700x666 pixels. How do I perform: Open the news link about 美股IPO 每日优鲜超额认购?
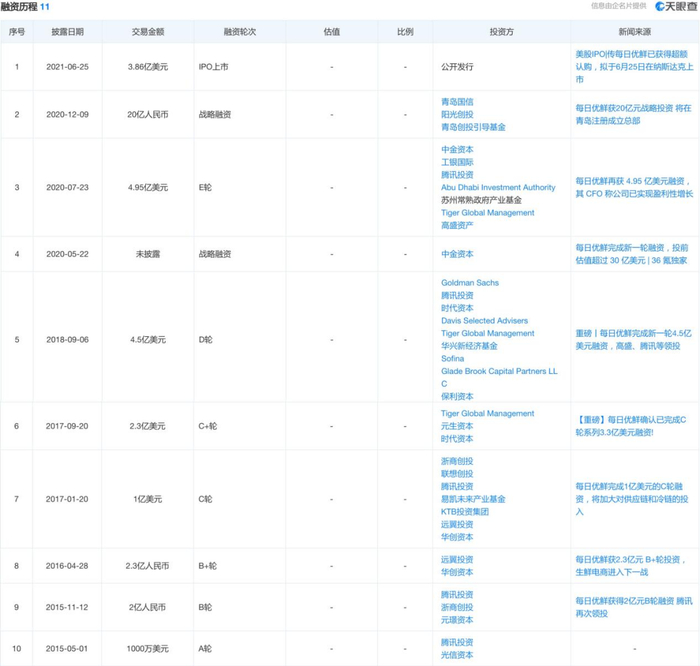click(634, 67)
